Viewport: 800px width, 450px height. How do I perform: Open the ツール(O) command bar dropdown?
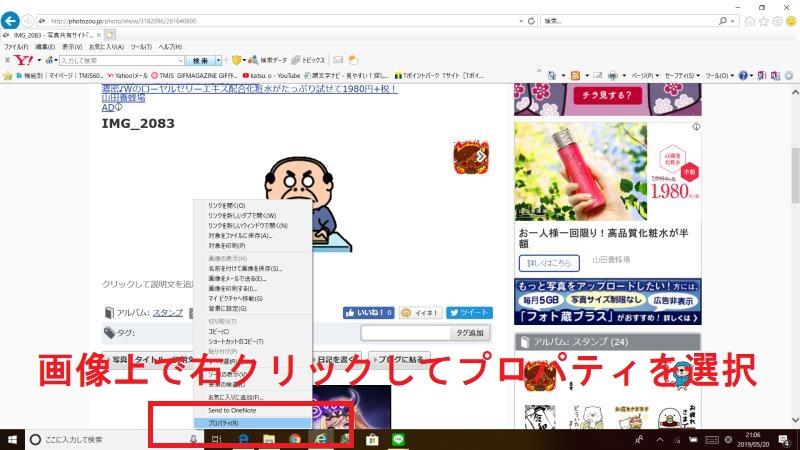(x=719, y=76)
